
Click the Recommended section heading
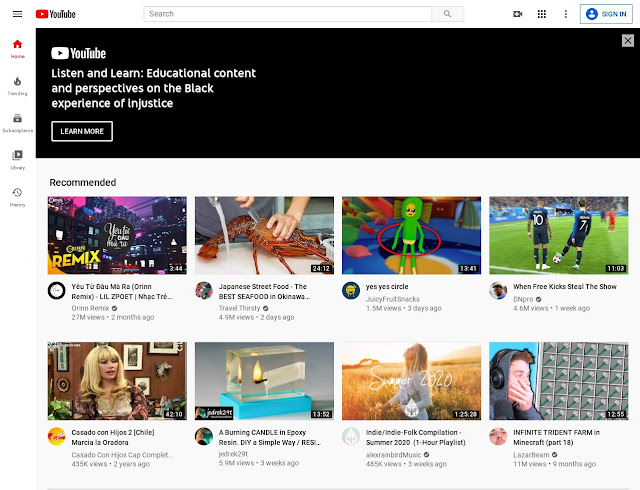83,183
